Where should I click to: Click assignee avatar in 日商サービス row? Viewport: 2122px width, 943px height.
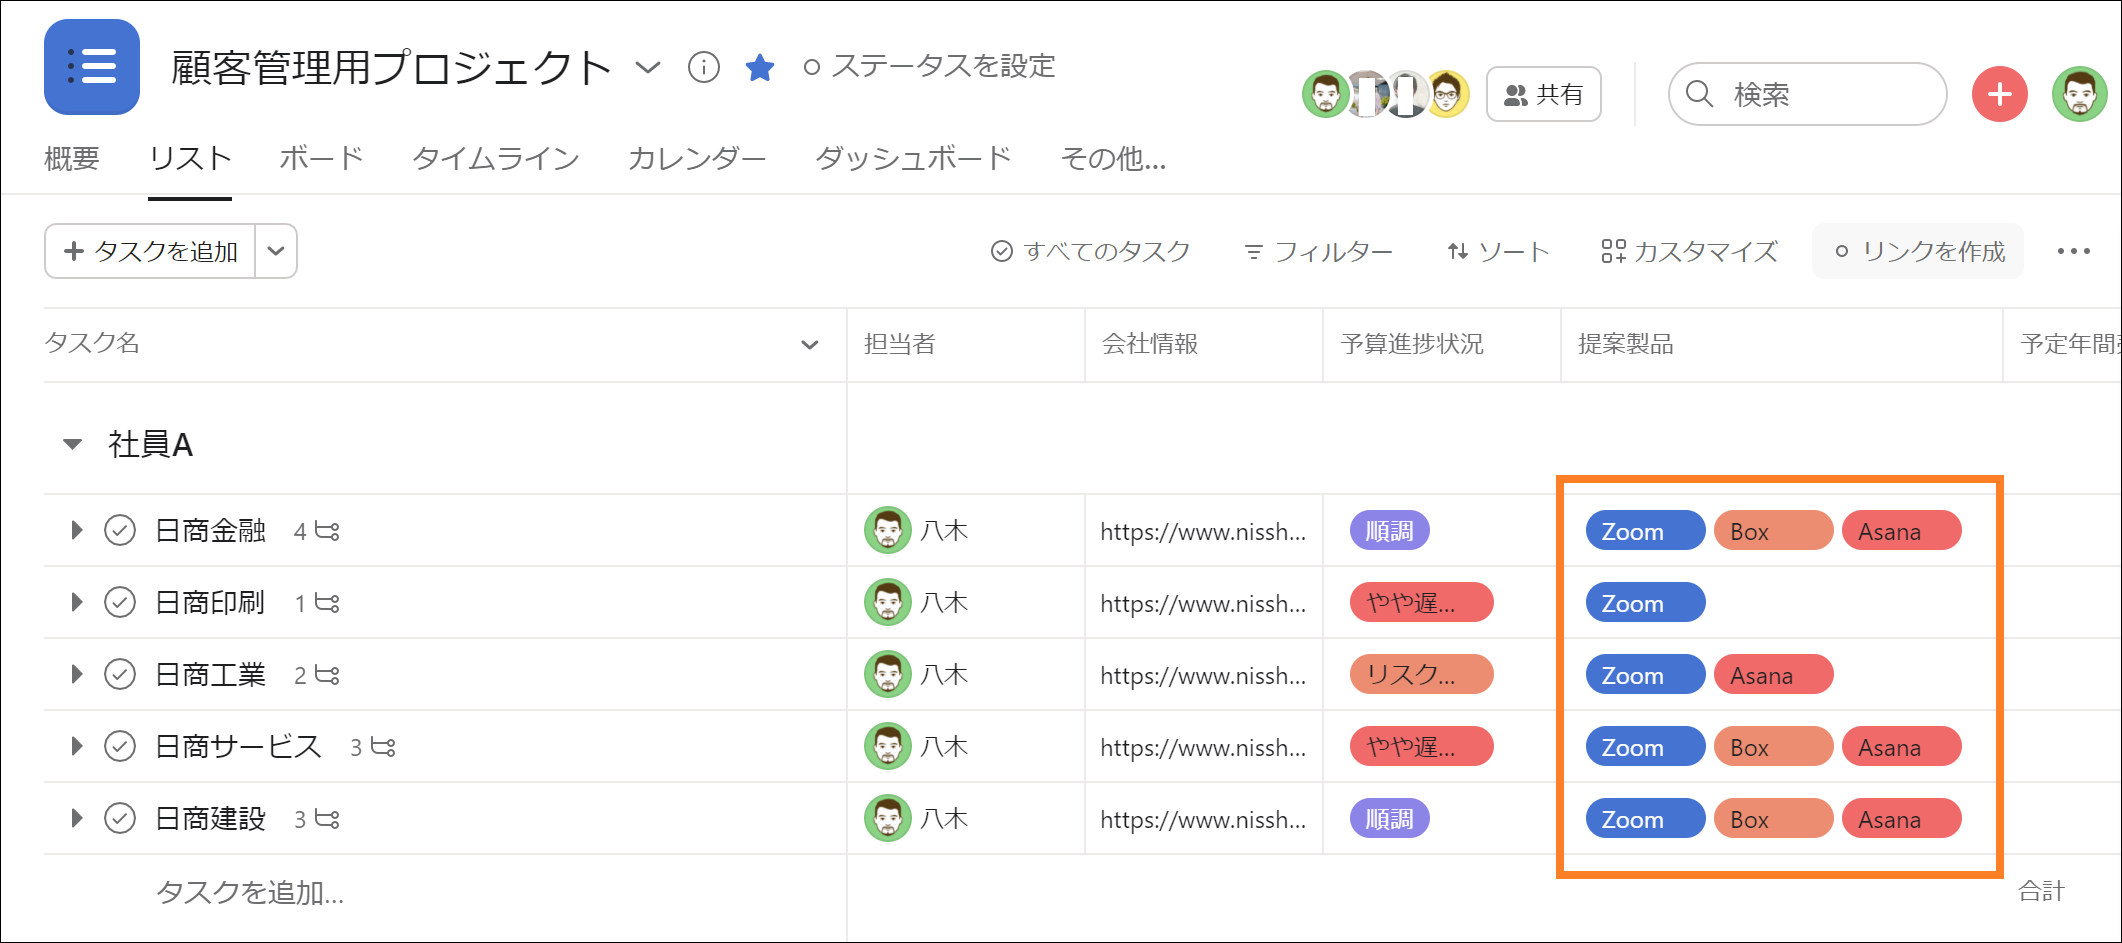coord(888,746)
